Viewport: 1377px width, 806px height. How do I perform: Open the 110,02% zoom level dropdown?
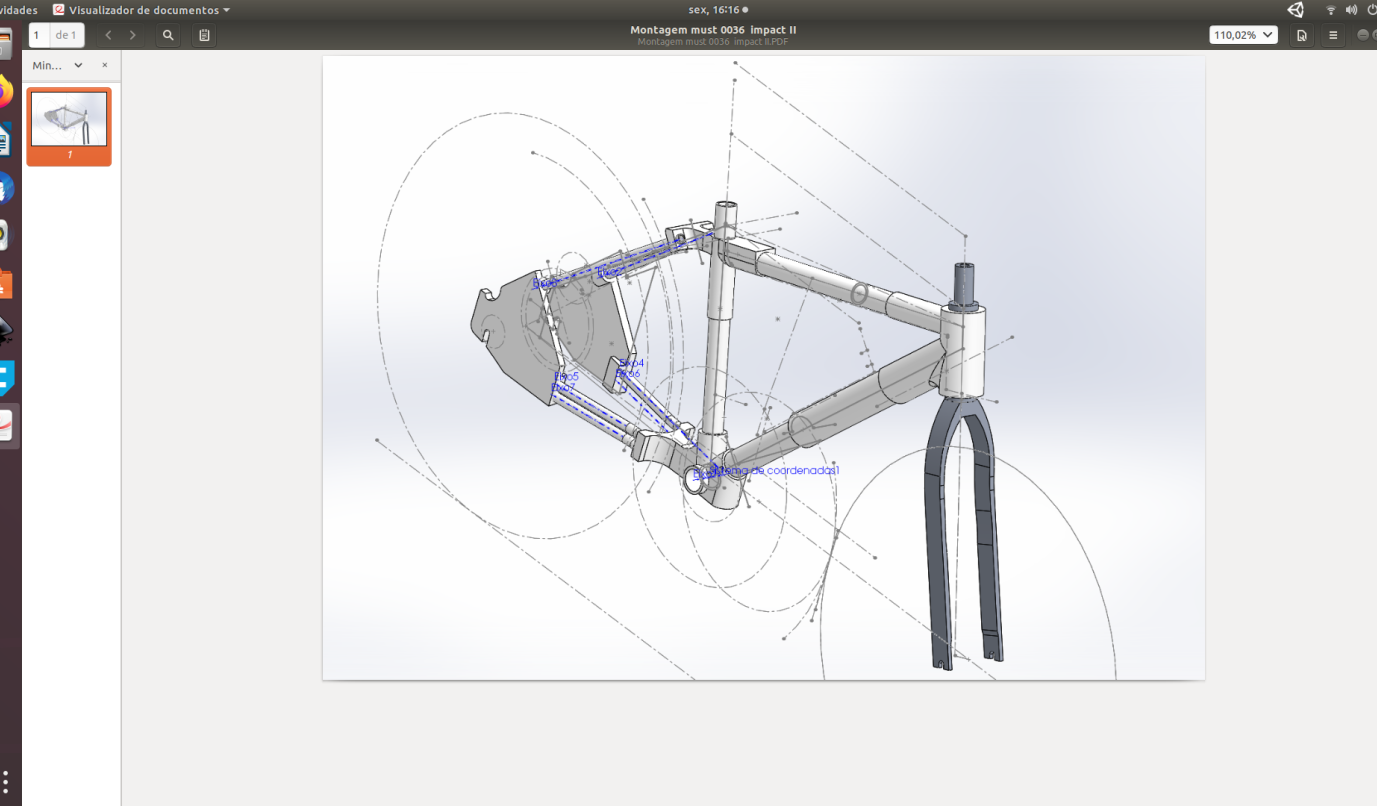pos(1243,35)
